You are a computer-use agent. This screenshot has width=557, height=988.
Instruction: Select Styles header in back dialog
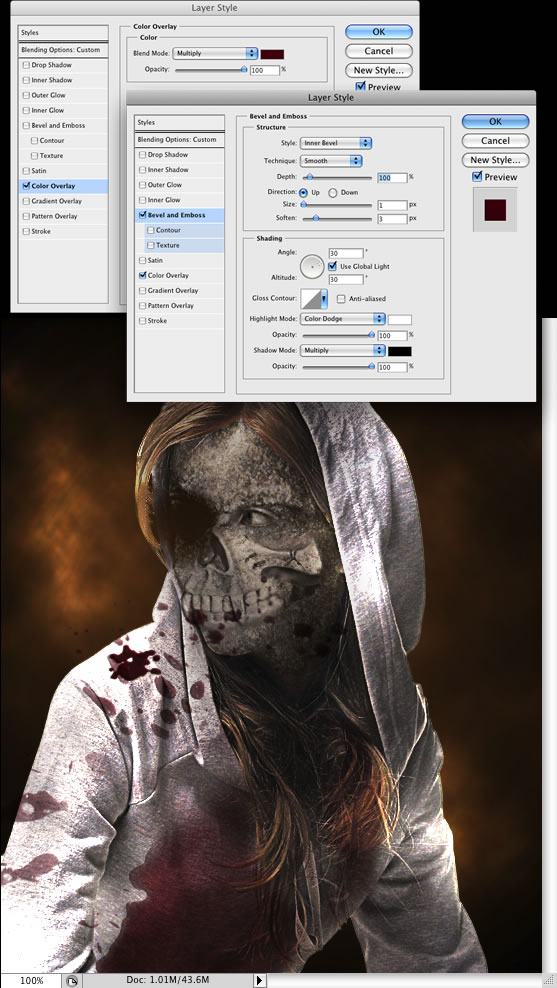pos(64,33)
